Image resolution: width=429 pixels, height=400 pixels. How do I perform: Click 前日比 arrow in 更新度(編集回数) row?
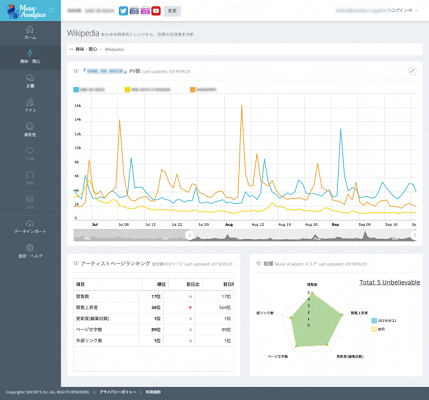190,319
